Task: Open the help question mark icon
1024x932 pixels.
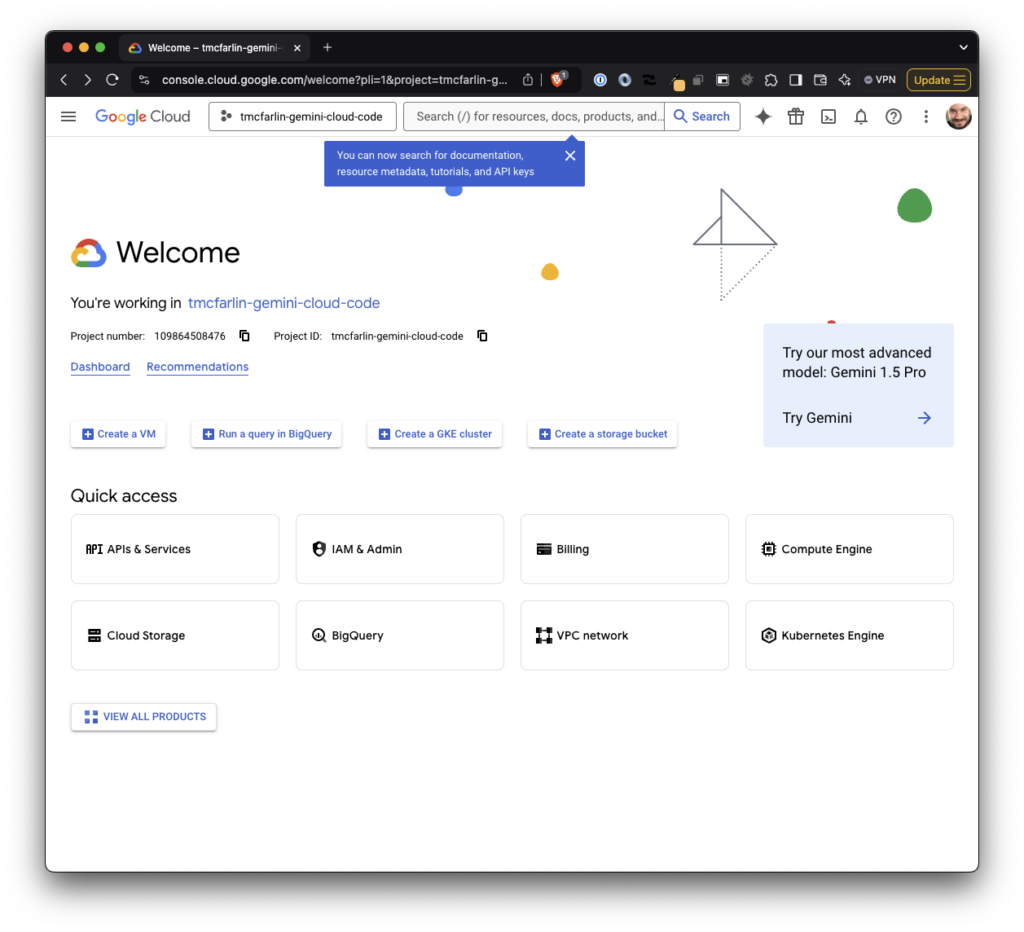Action: point(893,116)
